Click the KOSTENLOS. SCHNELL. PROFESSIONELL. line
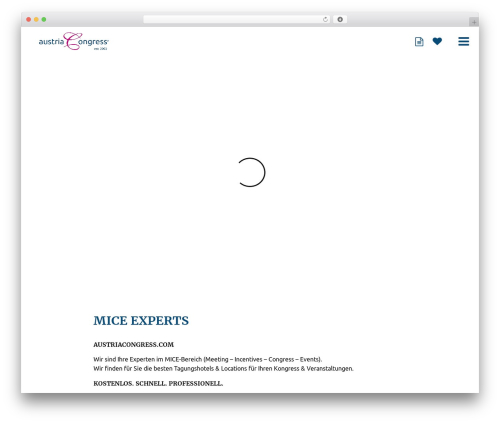This screenshot has height=423, width=500. pyautogui.click(x=158, y=384)
